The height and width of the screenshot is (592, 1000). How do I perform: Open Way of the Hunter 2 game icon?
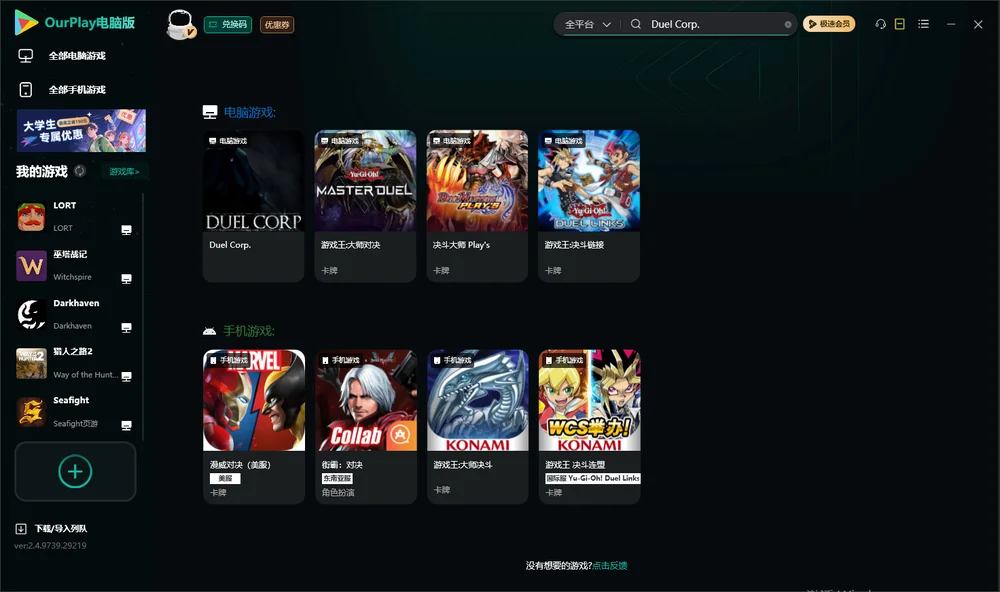click(31, 364)
